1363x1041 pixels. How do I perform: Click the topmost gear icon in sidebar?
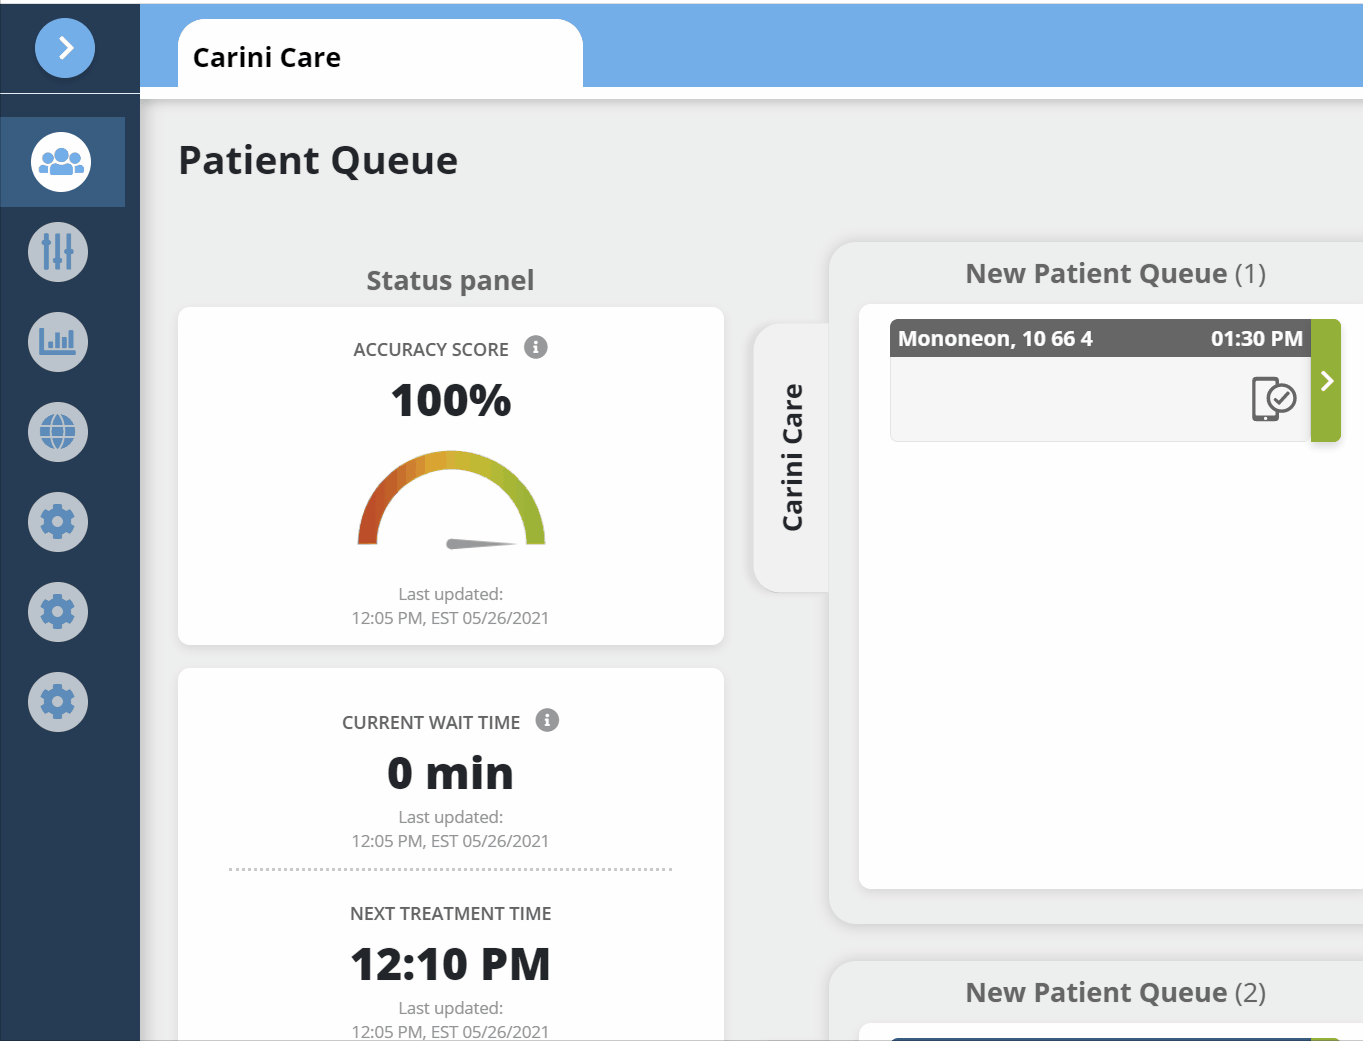(x=58, y=522)
